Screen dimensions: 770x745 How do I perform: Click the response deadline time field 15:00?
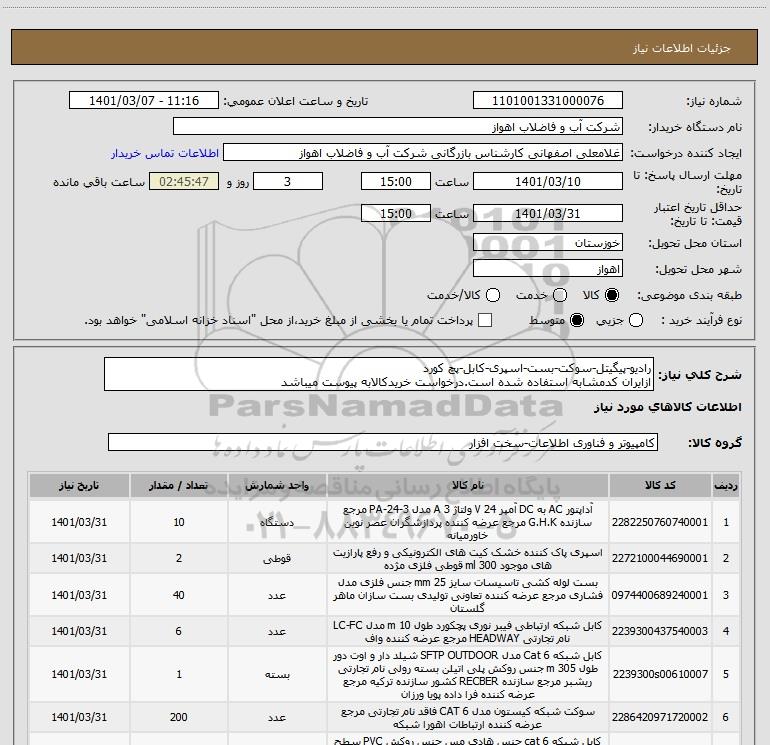(x=396, y=181)
